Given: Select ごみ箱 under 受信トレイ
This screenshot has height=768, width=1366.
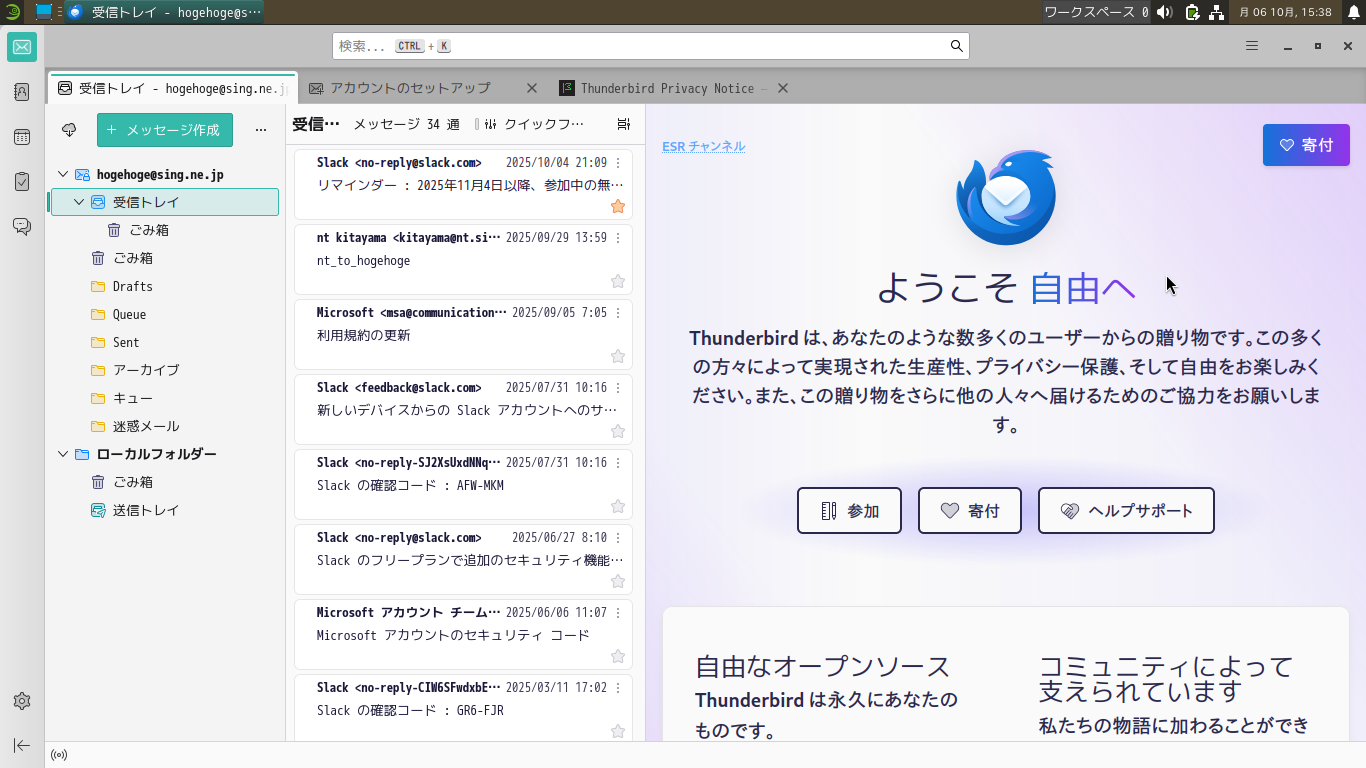Looking at the screenshot, I should click(165, 230).
